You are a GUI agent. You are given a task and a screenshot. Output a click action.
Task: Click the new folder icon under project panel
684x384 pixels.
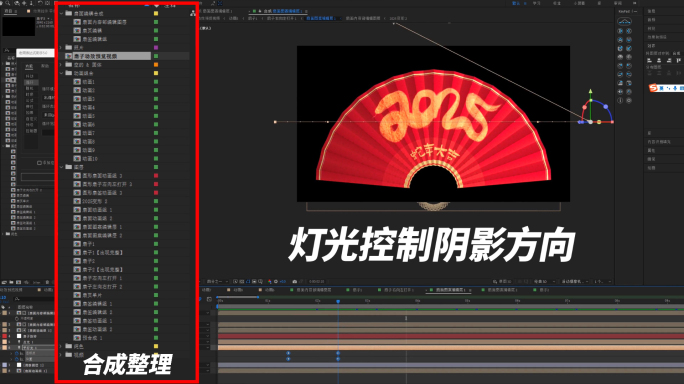click(12, 282)
